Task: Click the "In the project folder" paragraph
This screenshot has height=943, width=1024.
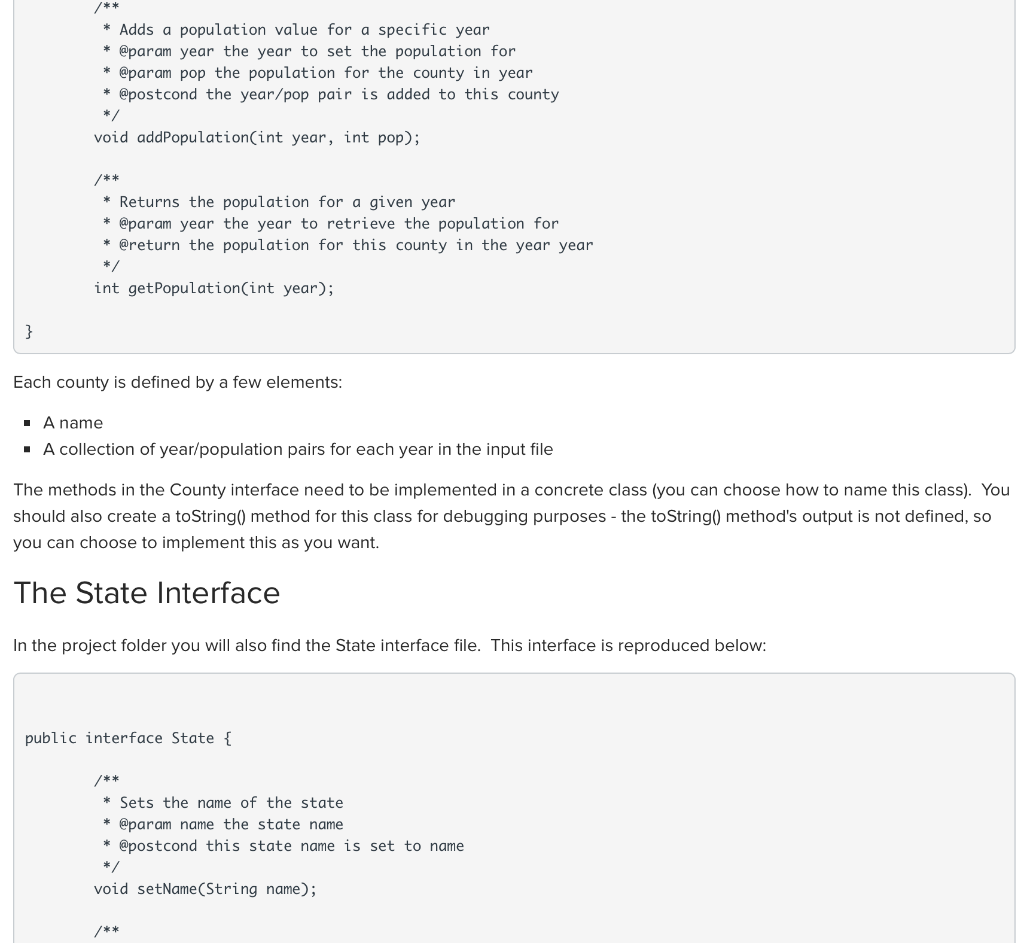Action: (389, 645)
